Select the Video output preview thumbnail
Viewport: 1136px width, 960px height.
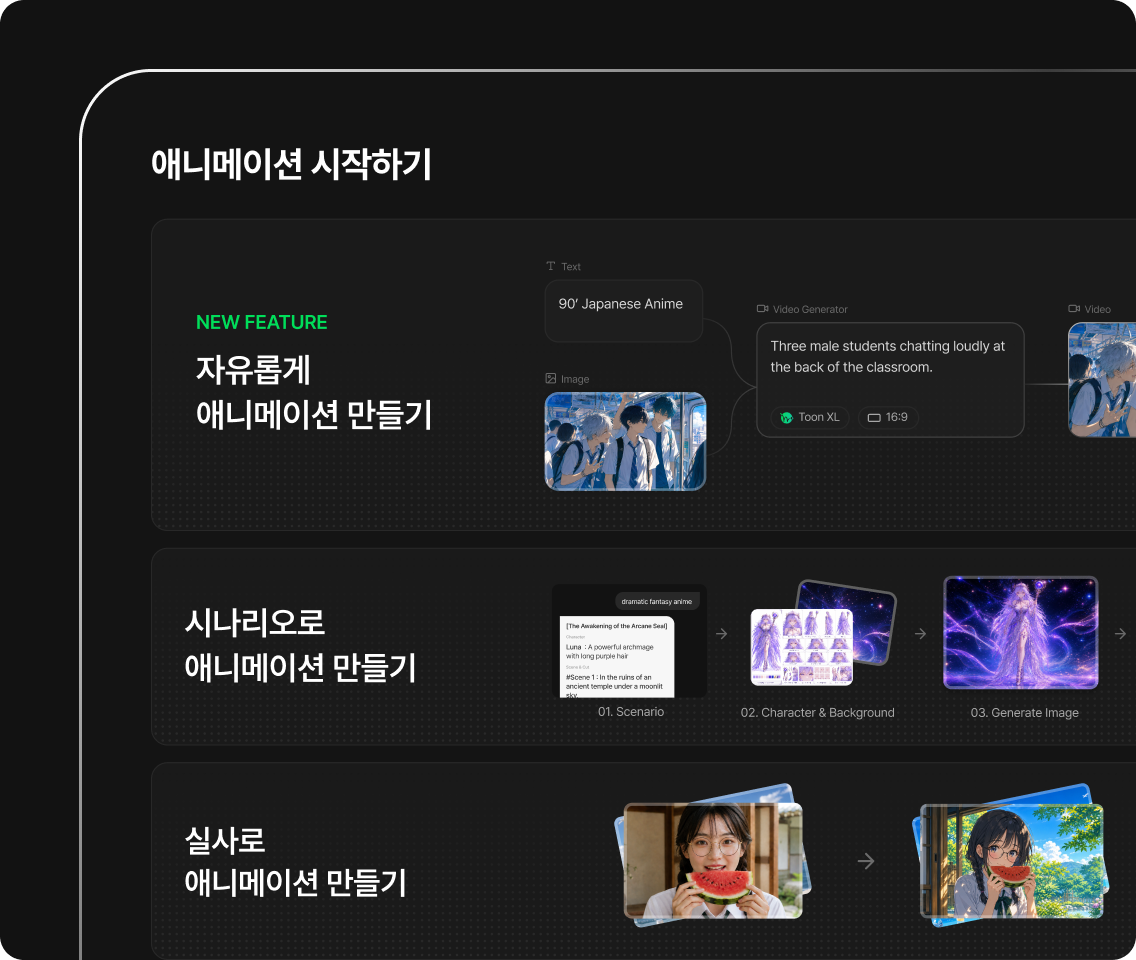tap(1102, 380)
